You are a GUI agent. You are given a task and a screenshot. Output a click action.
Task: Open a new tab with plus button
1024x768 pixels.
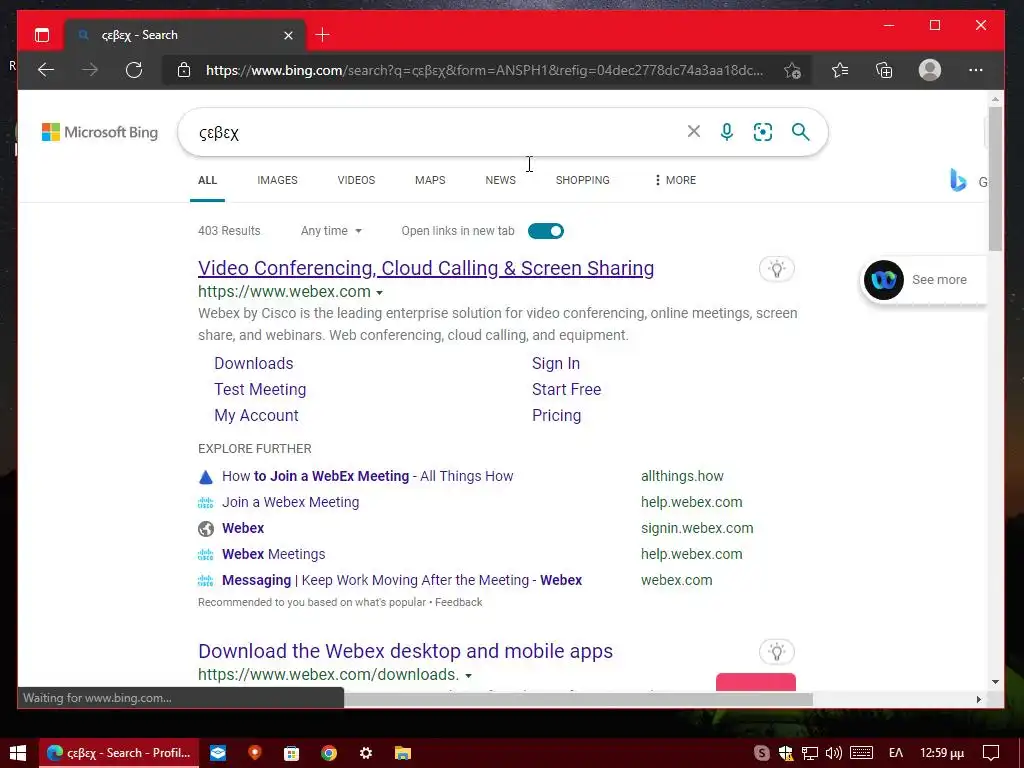pyautogui.click(x=323, y=35)
